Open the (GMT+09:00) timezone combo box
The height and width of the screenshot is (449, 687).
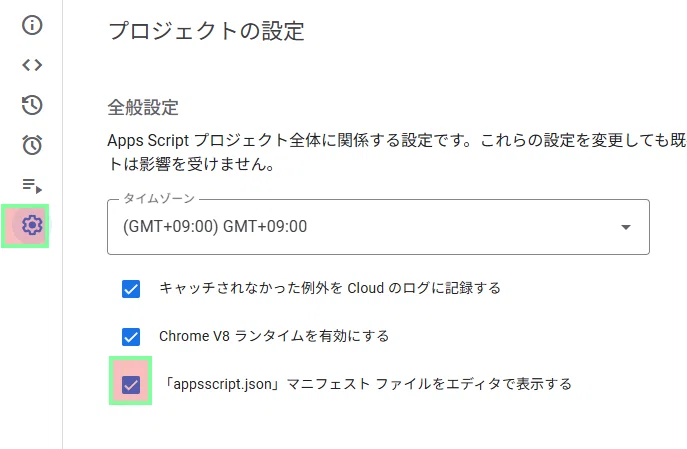[x=378, y=227]
